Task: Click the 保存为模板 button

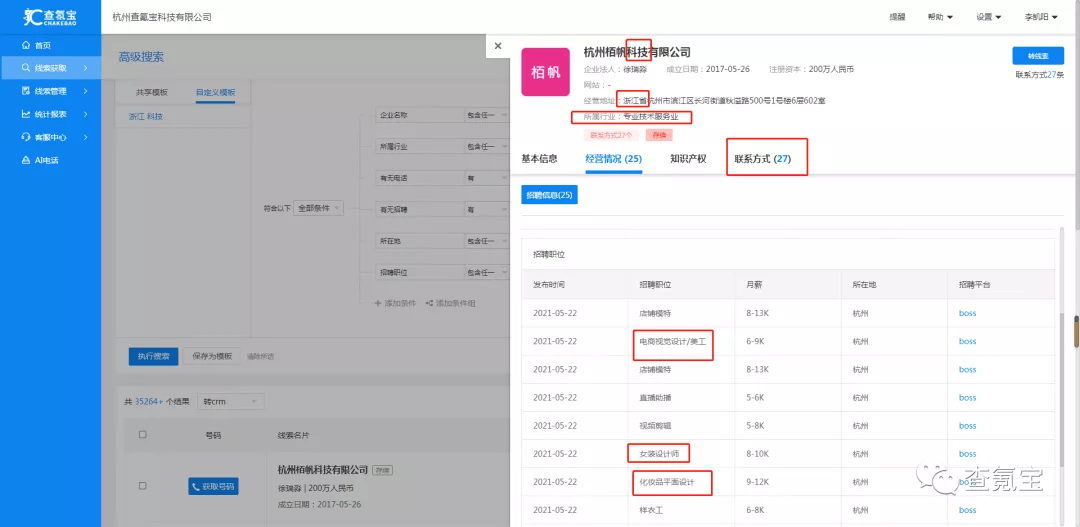Action: [x=213, y=356]
